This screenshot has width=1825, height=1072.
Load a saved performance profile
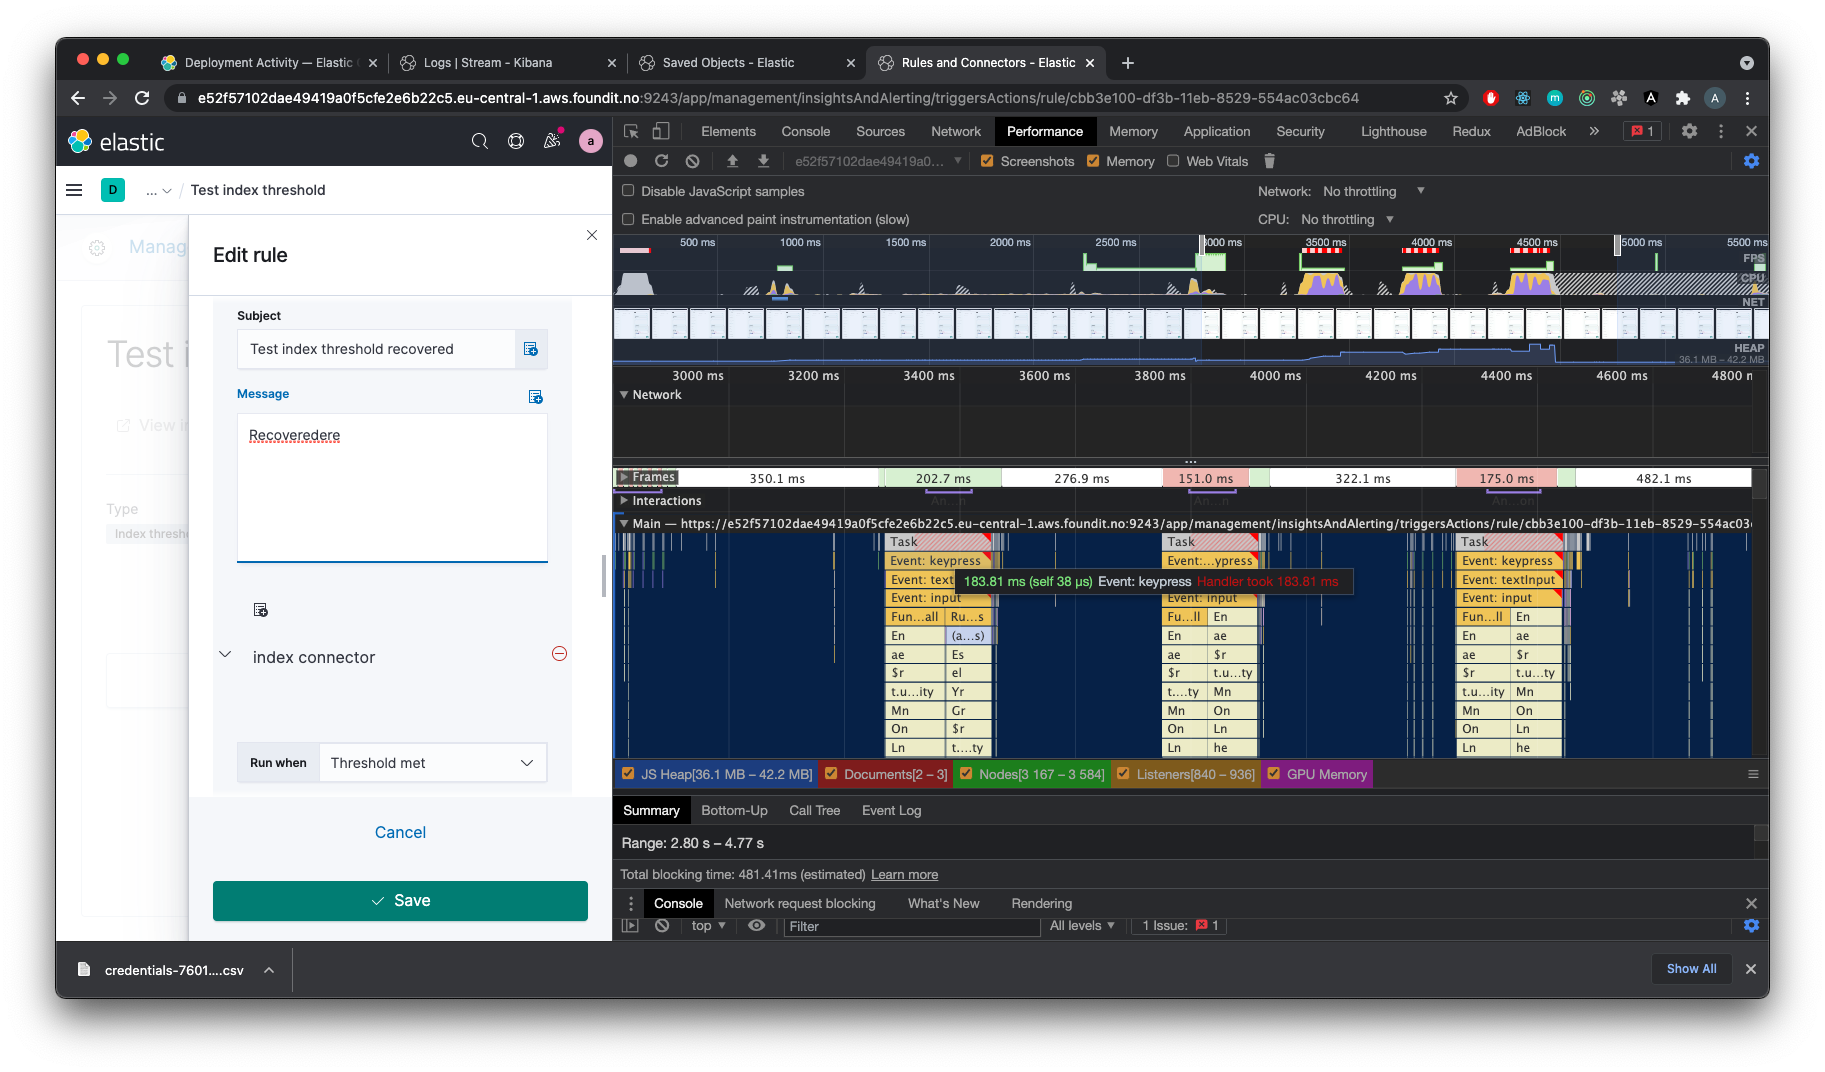click(732, 161)
